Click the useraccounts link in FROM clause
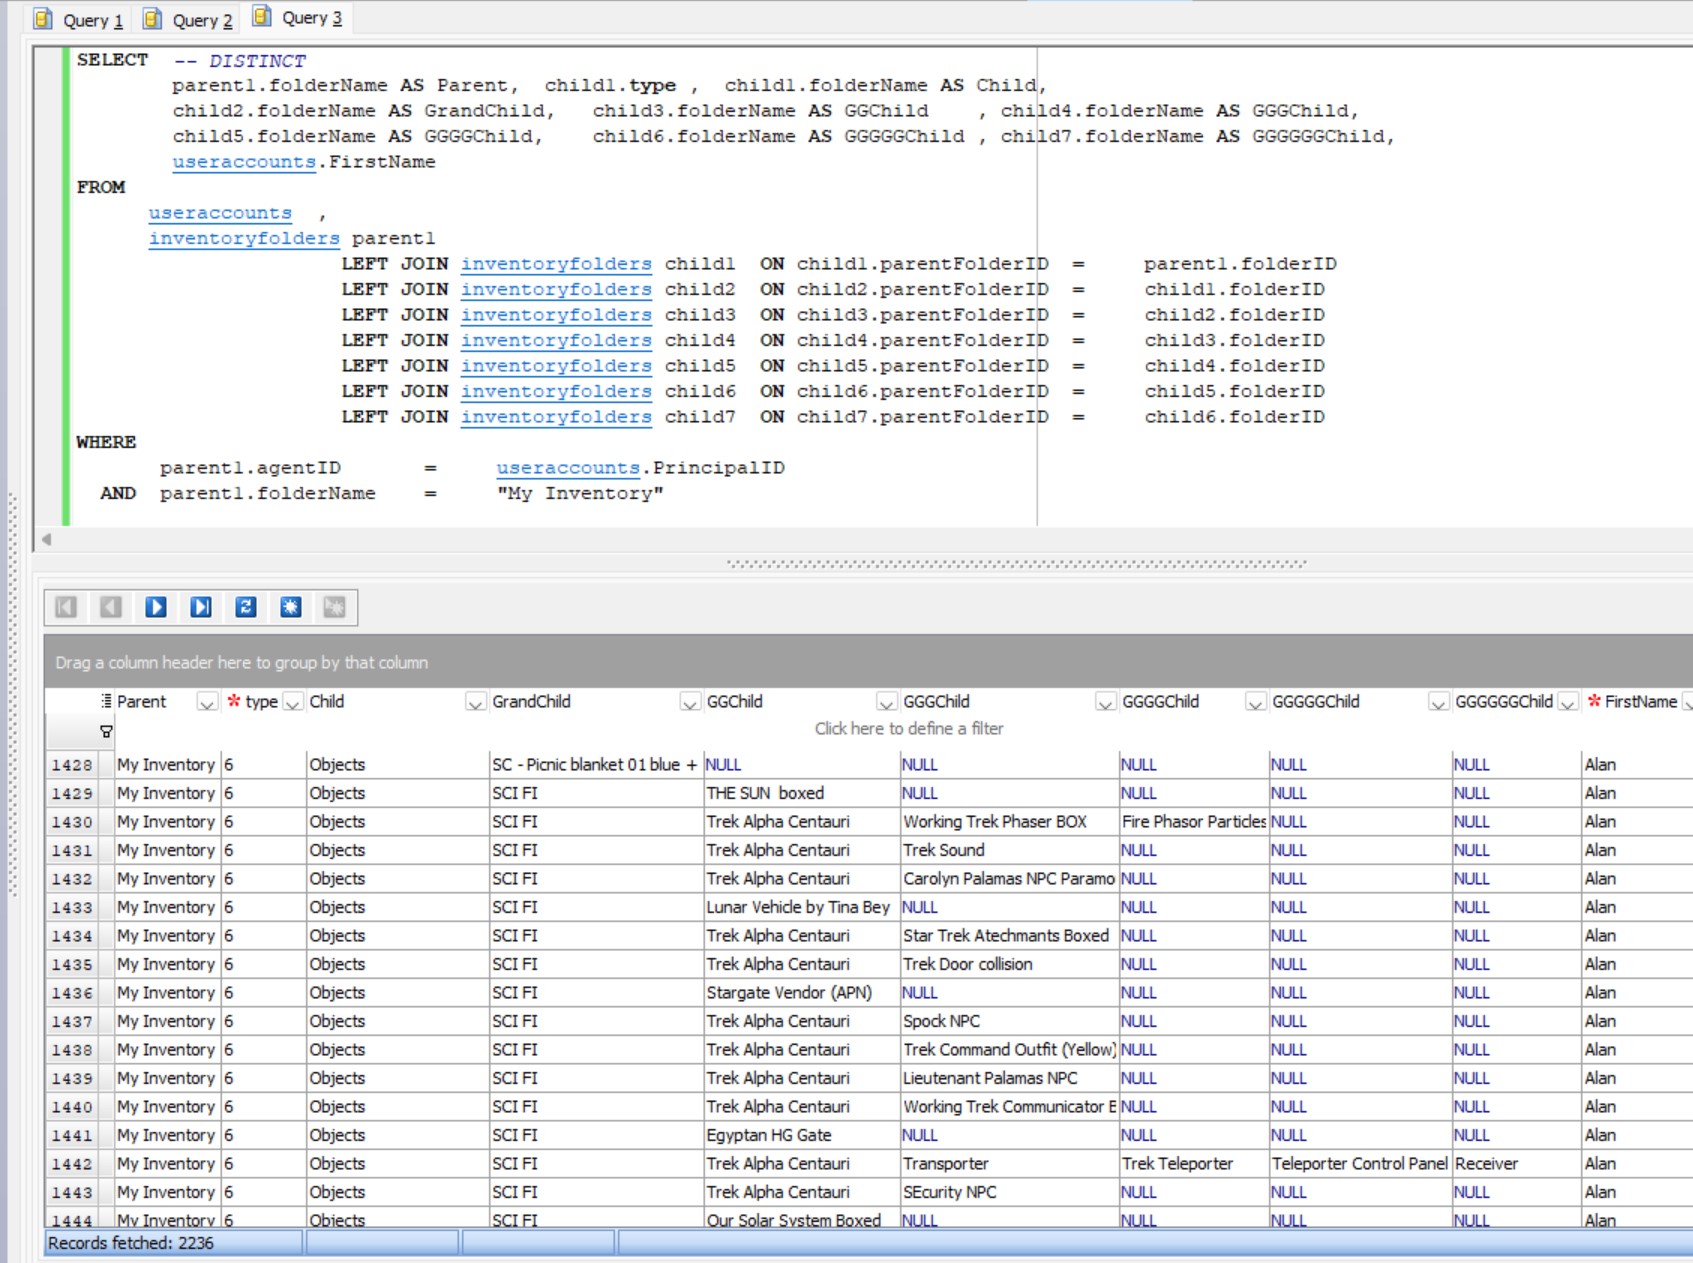Image resolution: width=1693 pixels, height=1263 pixels. [x=220, y=213]
